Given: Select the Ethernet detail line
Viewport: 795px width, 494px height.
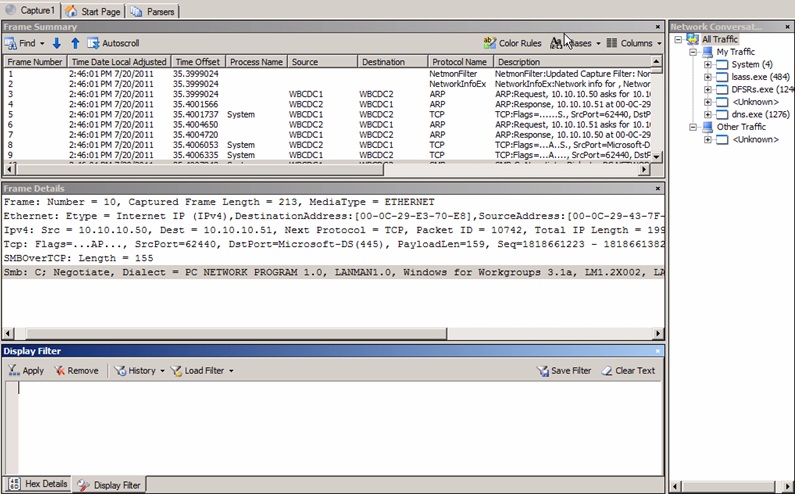Looking at the screenshot, I should pos(333,216).
